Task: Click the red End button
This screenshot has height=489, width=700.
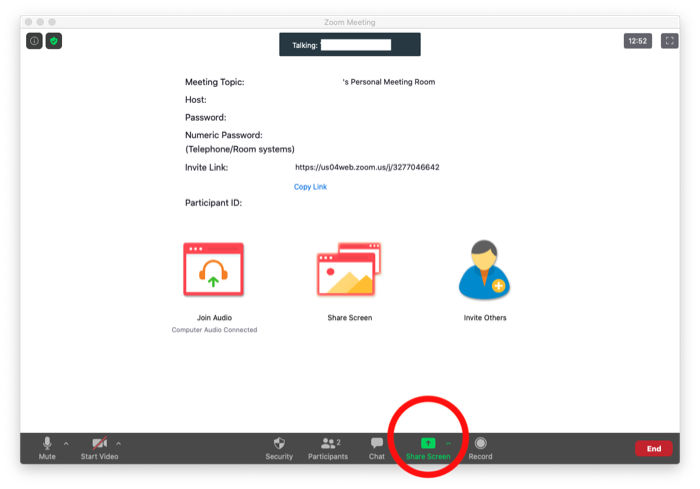Action: pyautogui.click(x=654, y=449)
